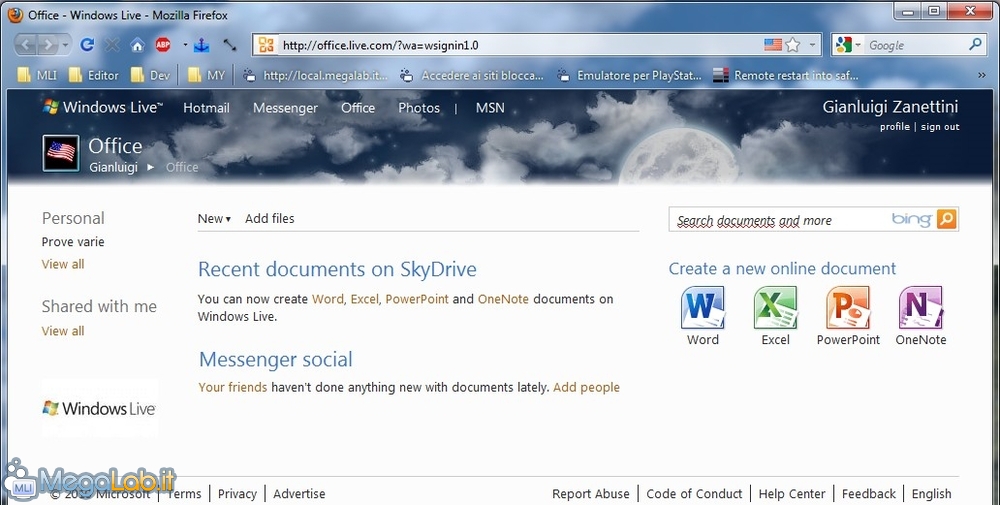
Task: Click the Add people link
Action: (586, 387)
